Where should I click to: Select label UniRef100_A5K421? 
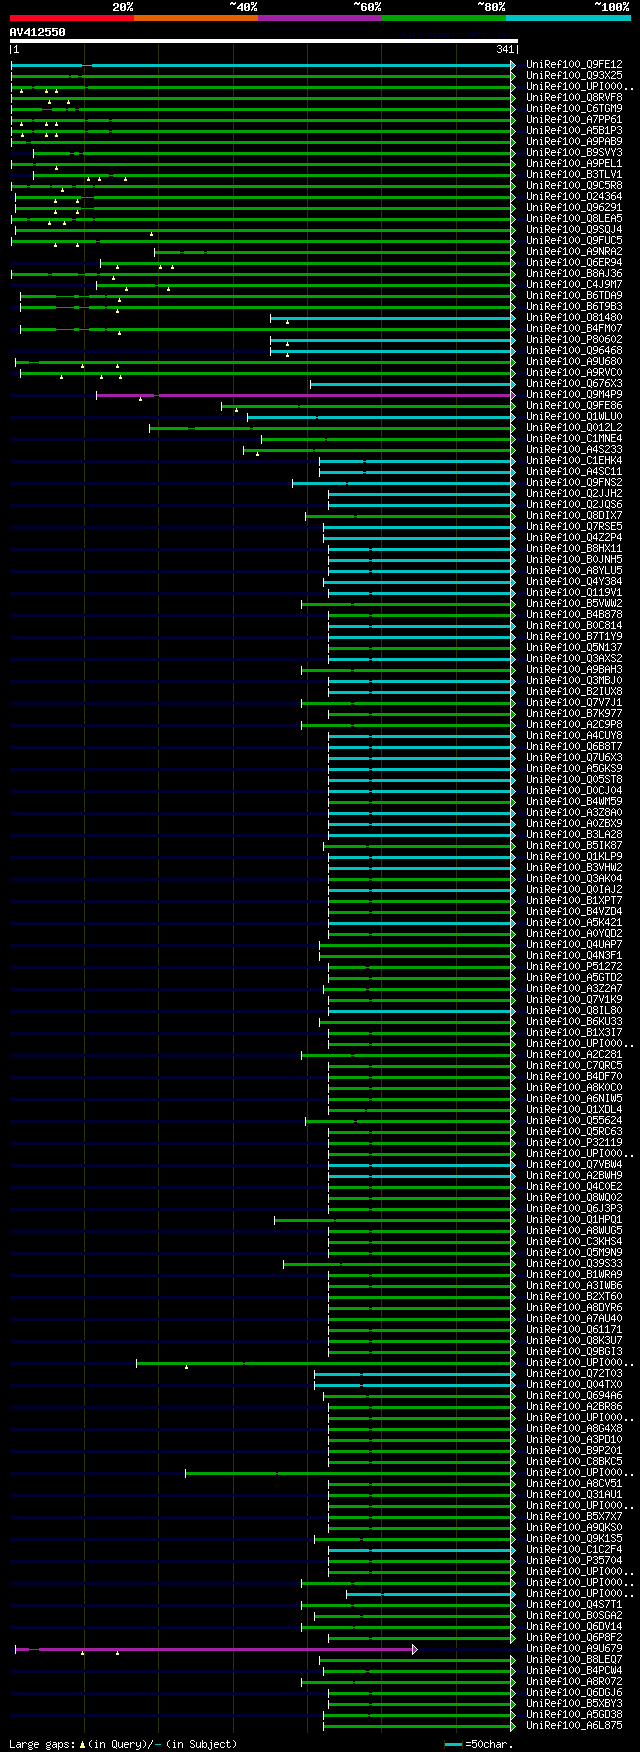tap(574, 923)
